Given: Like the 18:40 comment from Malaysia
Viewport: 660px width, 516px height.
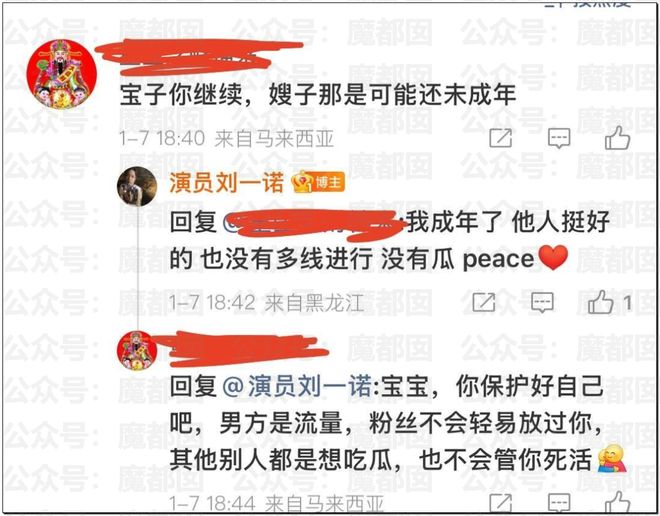Looking at the screenshot, I should click(617, 138).
